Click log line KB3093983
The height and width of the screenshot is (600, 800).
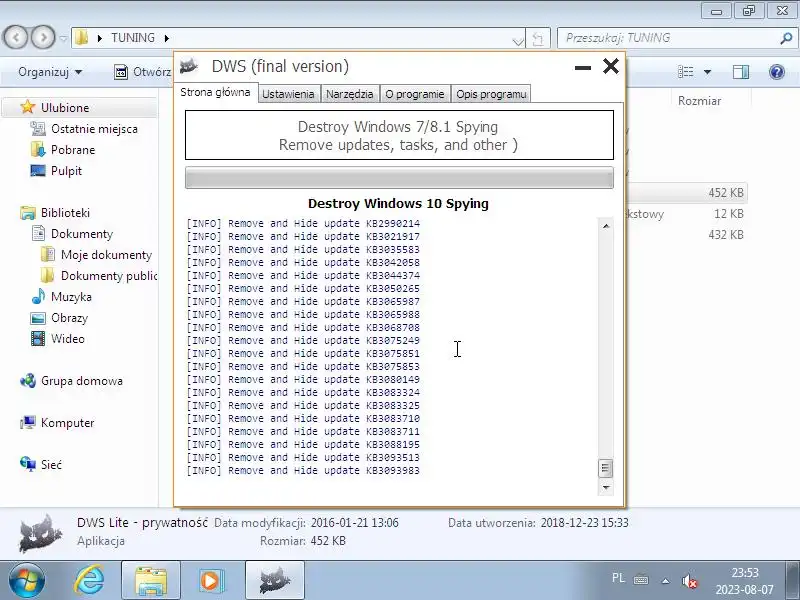tap(303, 470)
